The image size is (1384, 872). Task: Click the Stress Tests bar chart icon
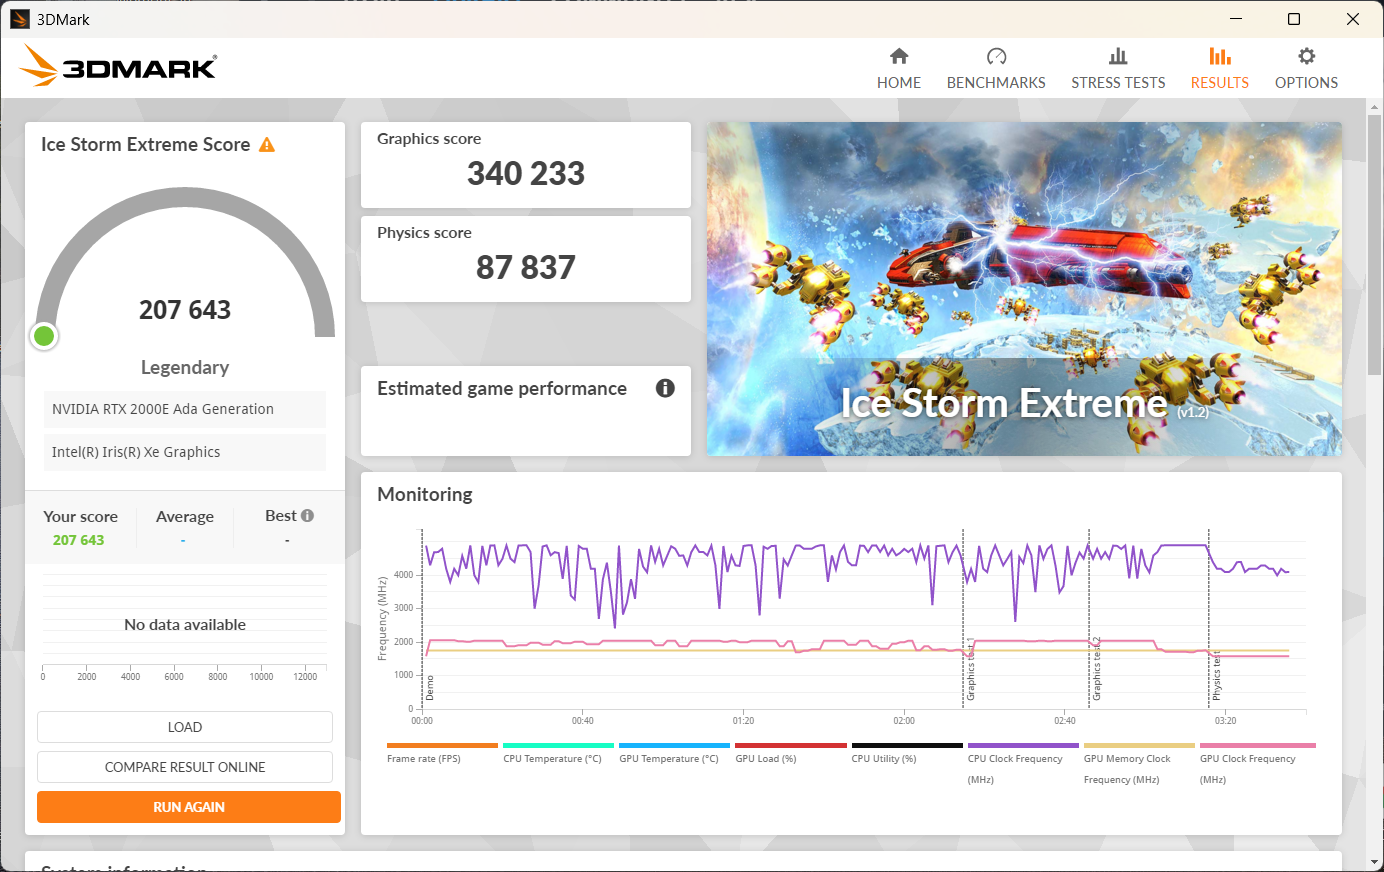1118,56
